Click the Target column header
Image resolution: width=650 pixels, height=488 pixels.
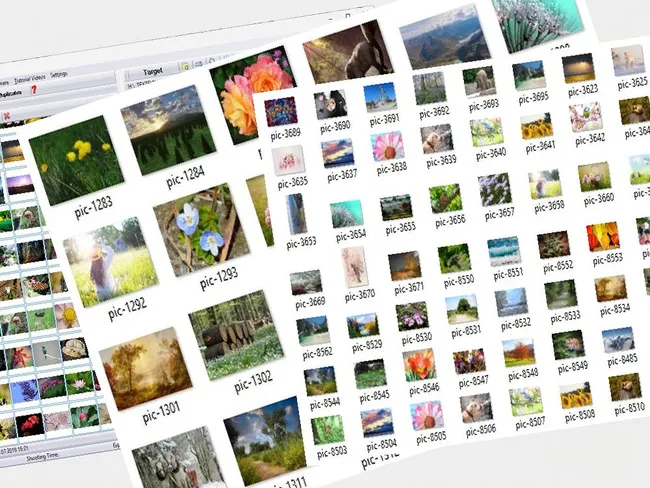[153, 72]
